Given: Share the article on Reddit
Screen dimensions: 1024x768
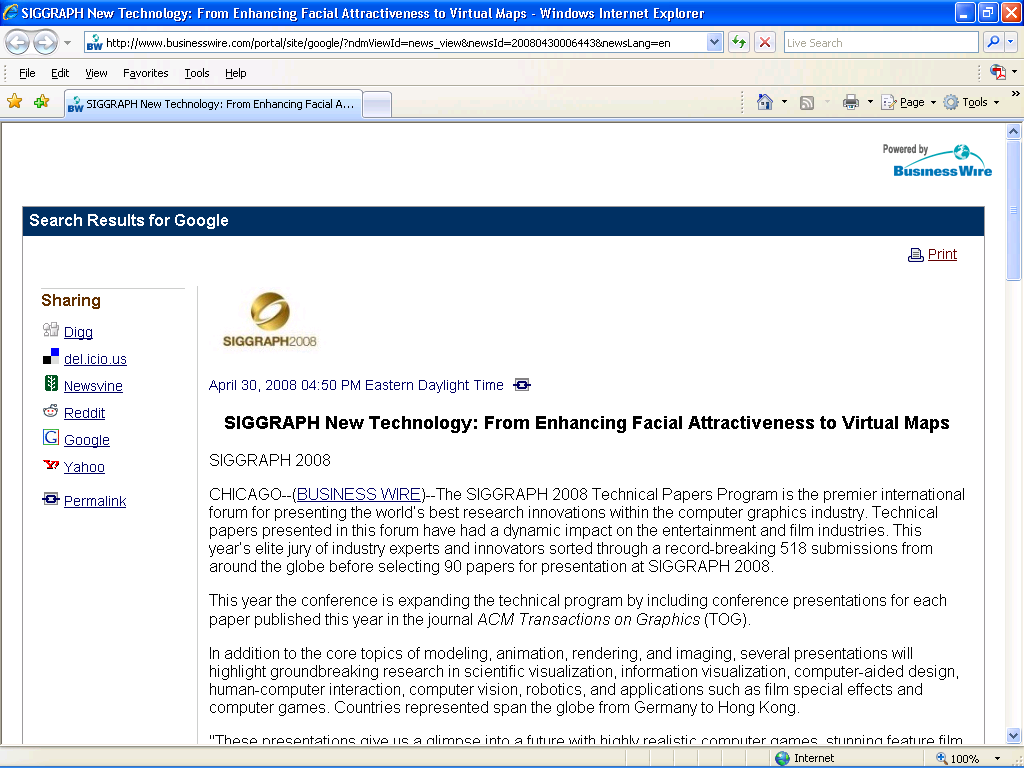Looking at the screenshot, I should click(84, 413).
